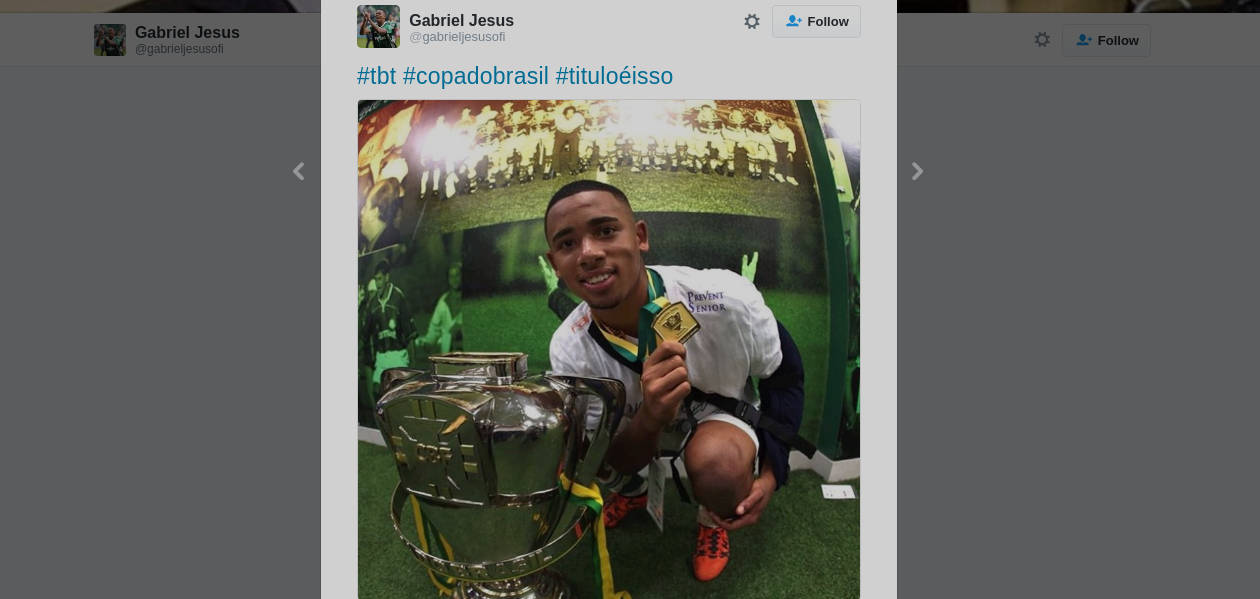
Task: Click the dark overlay right of the modal
Action: [x=1078, y=350]
